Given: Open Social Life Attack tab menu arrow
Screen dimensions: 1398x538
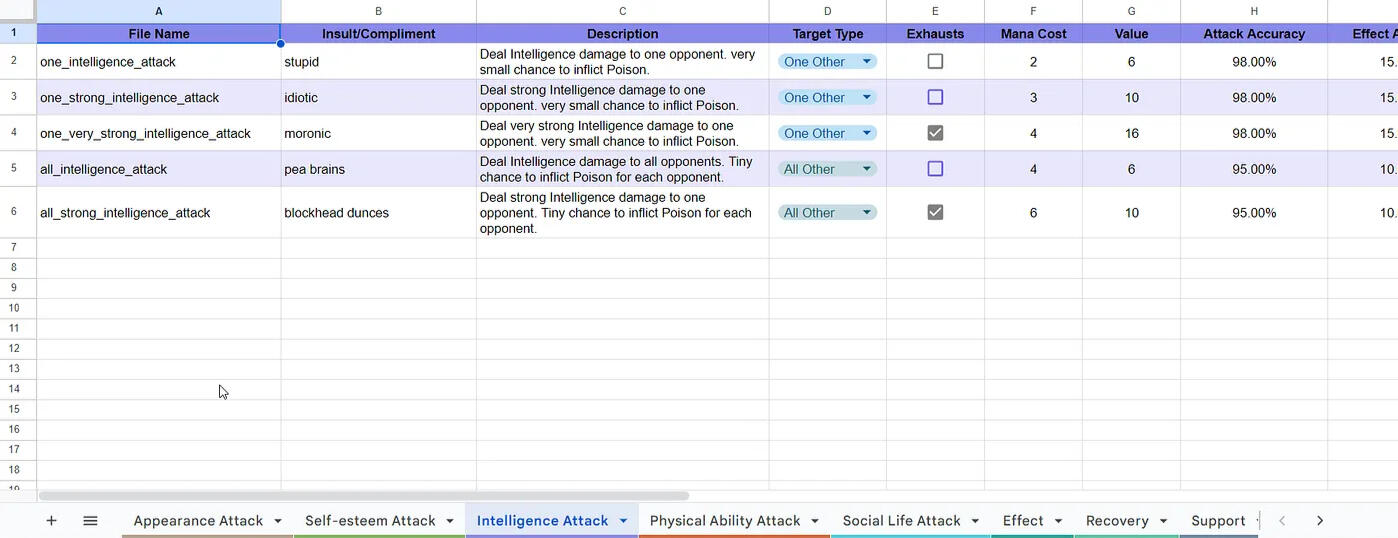Looking at the screenshot, I should 975,521.
